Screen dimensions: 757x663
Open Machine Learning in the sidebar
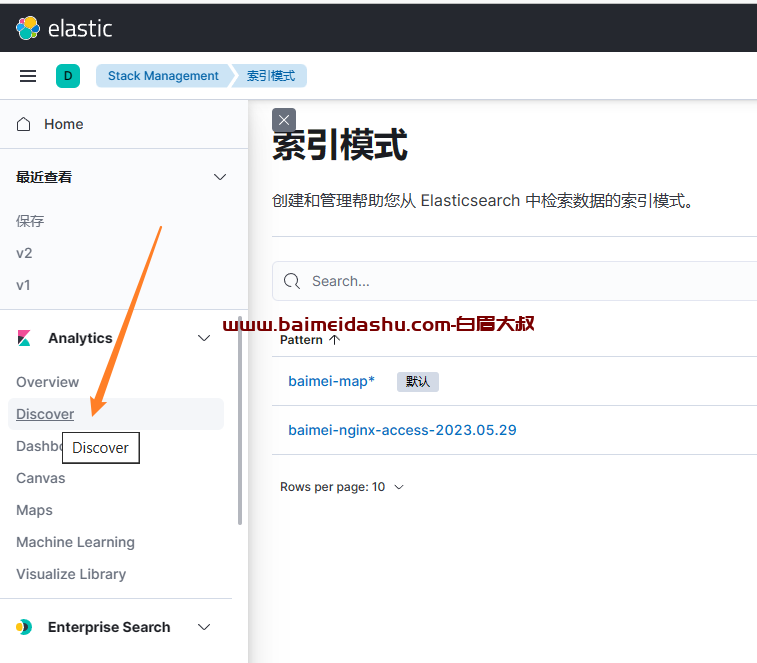[x=75, y=542]
